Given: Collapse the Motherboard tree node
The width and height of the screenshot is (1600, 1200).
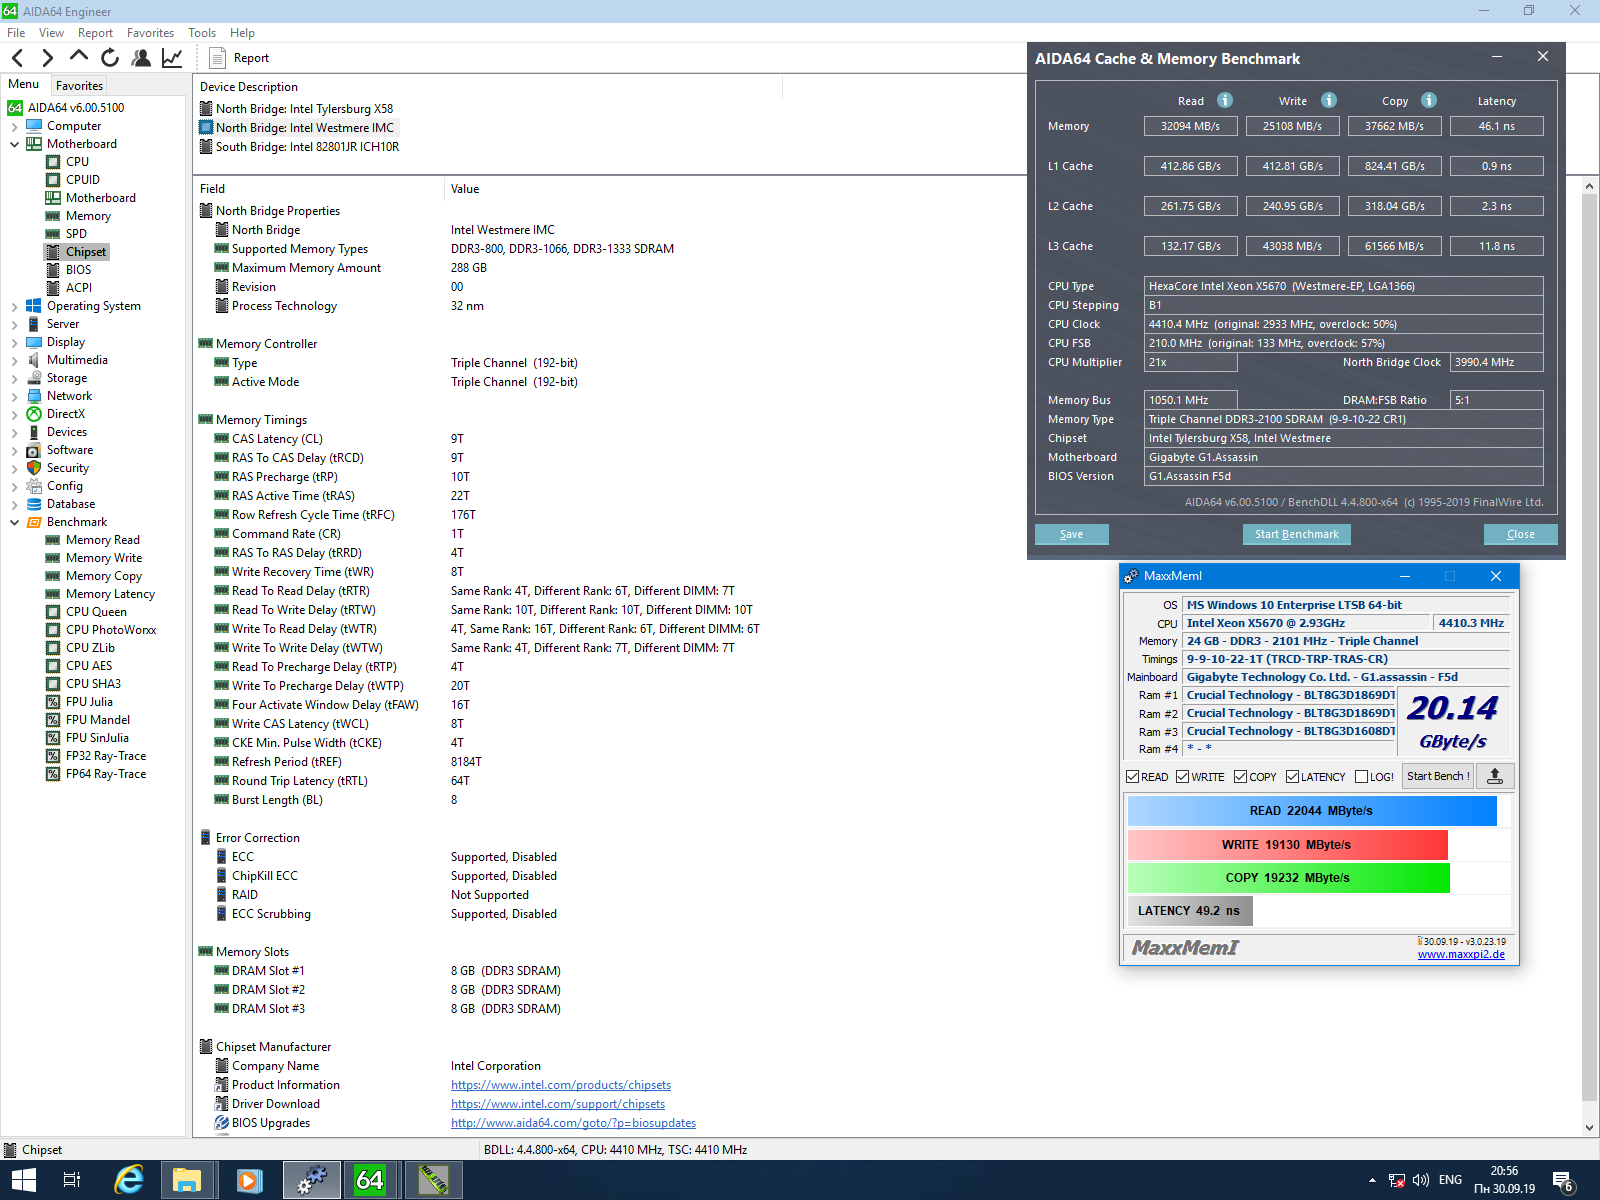Looking at the screenshot, I should click(14, 144).
